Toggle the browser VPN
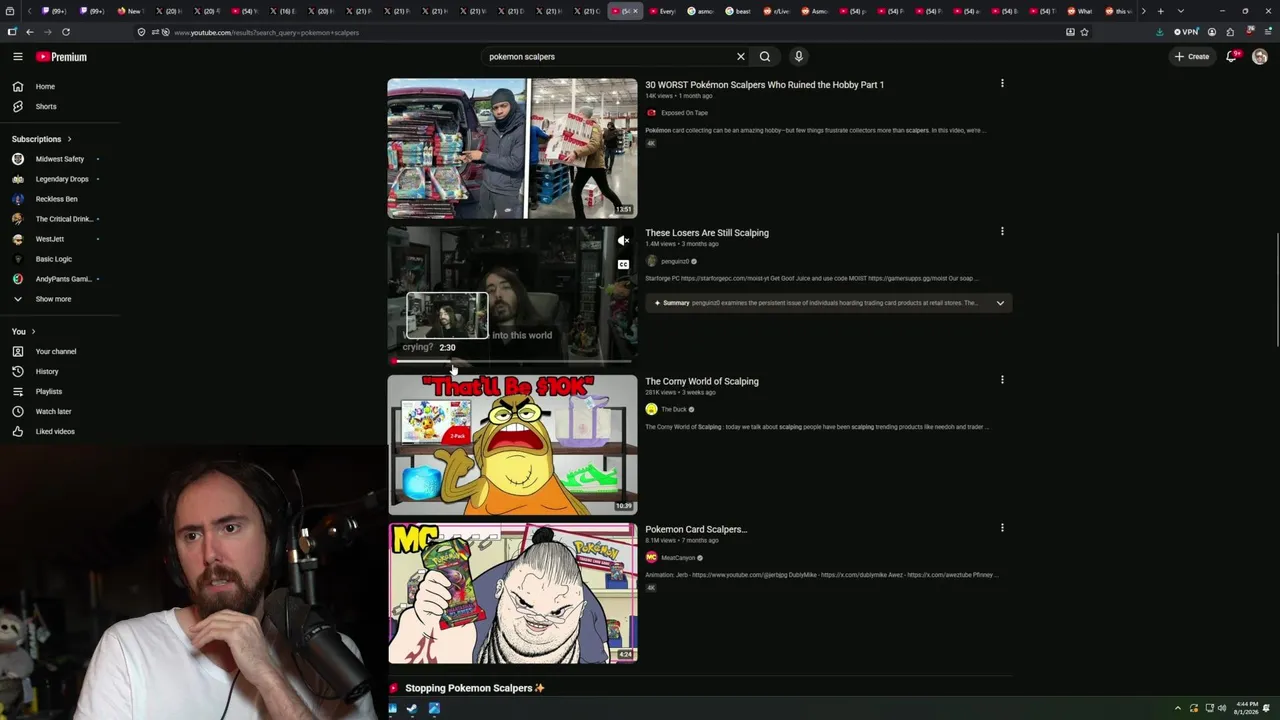The width and height of the screenshot is (1280, 720). [x=1187, y=32]
